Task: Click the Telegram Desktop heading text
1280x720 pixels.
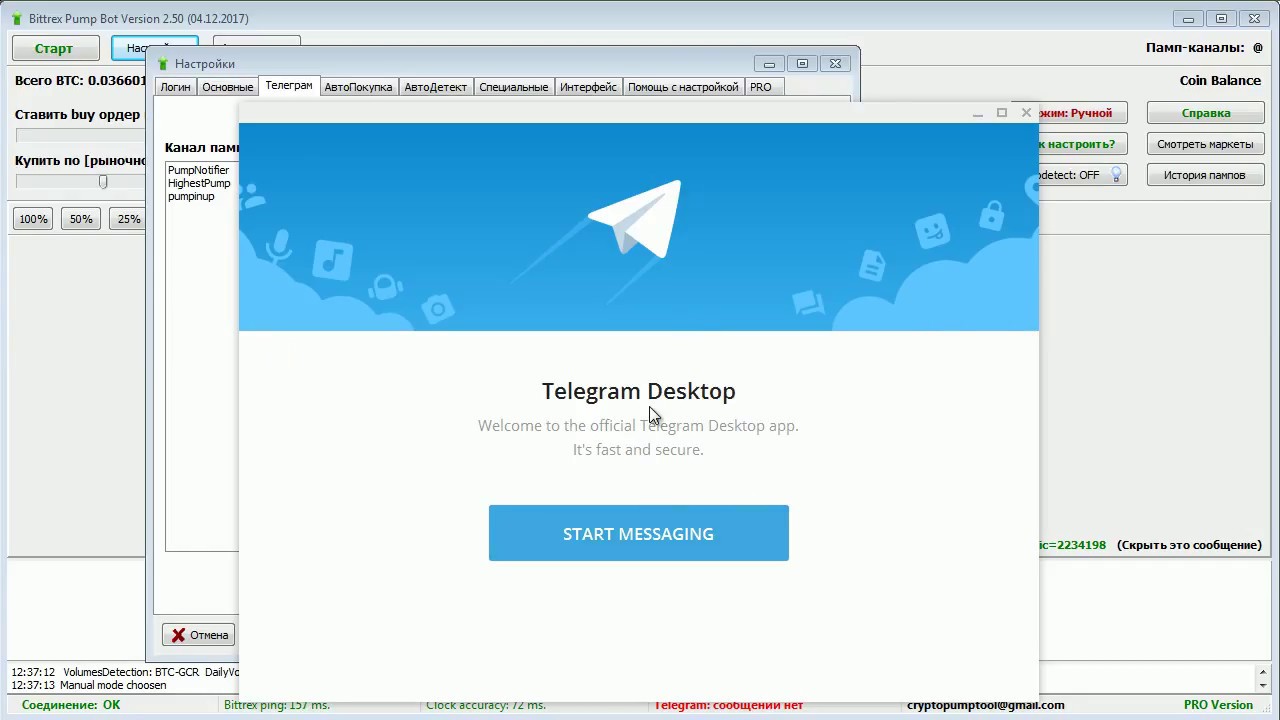Action: (638, 391)
